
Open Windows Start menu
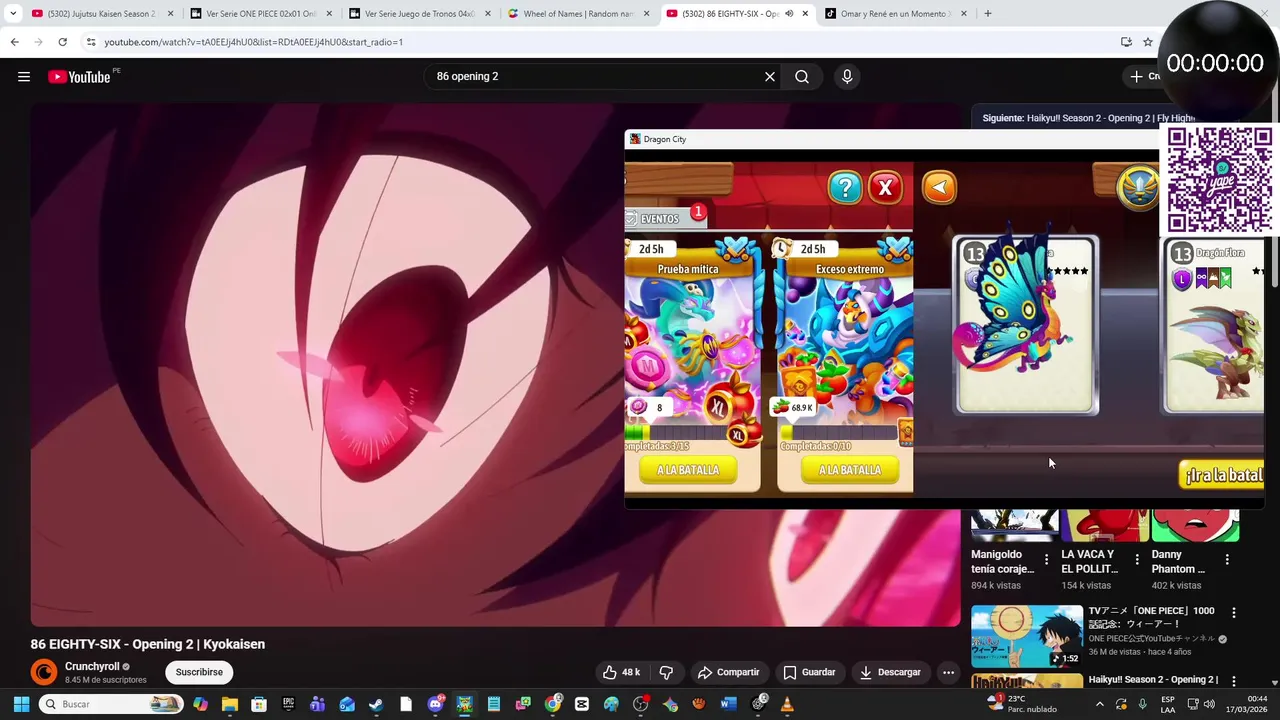click(21, 704)
